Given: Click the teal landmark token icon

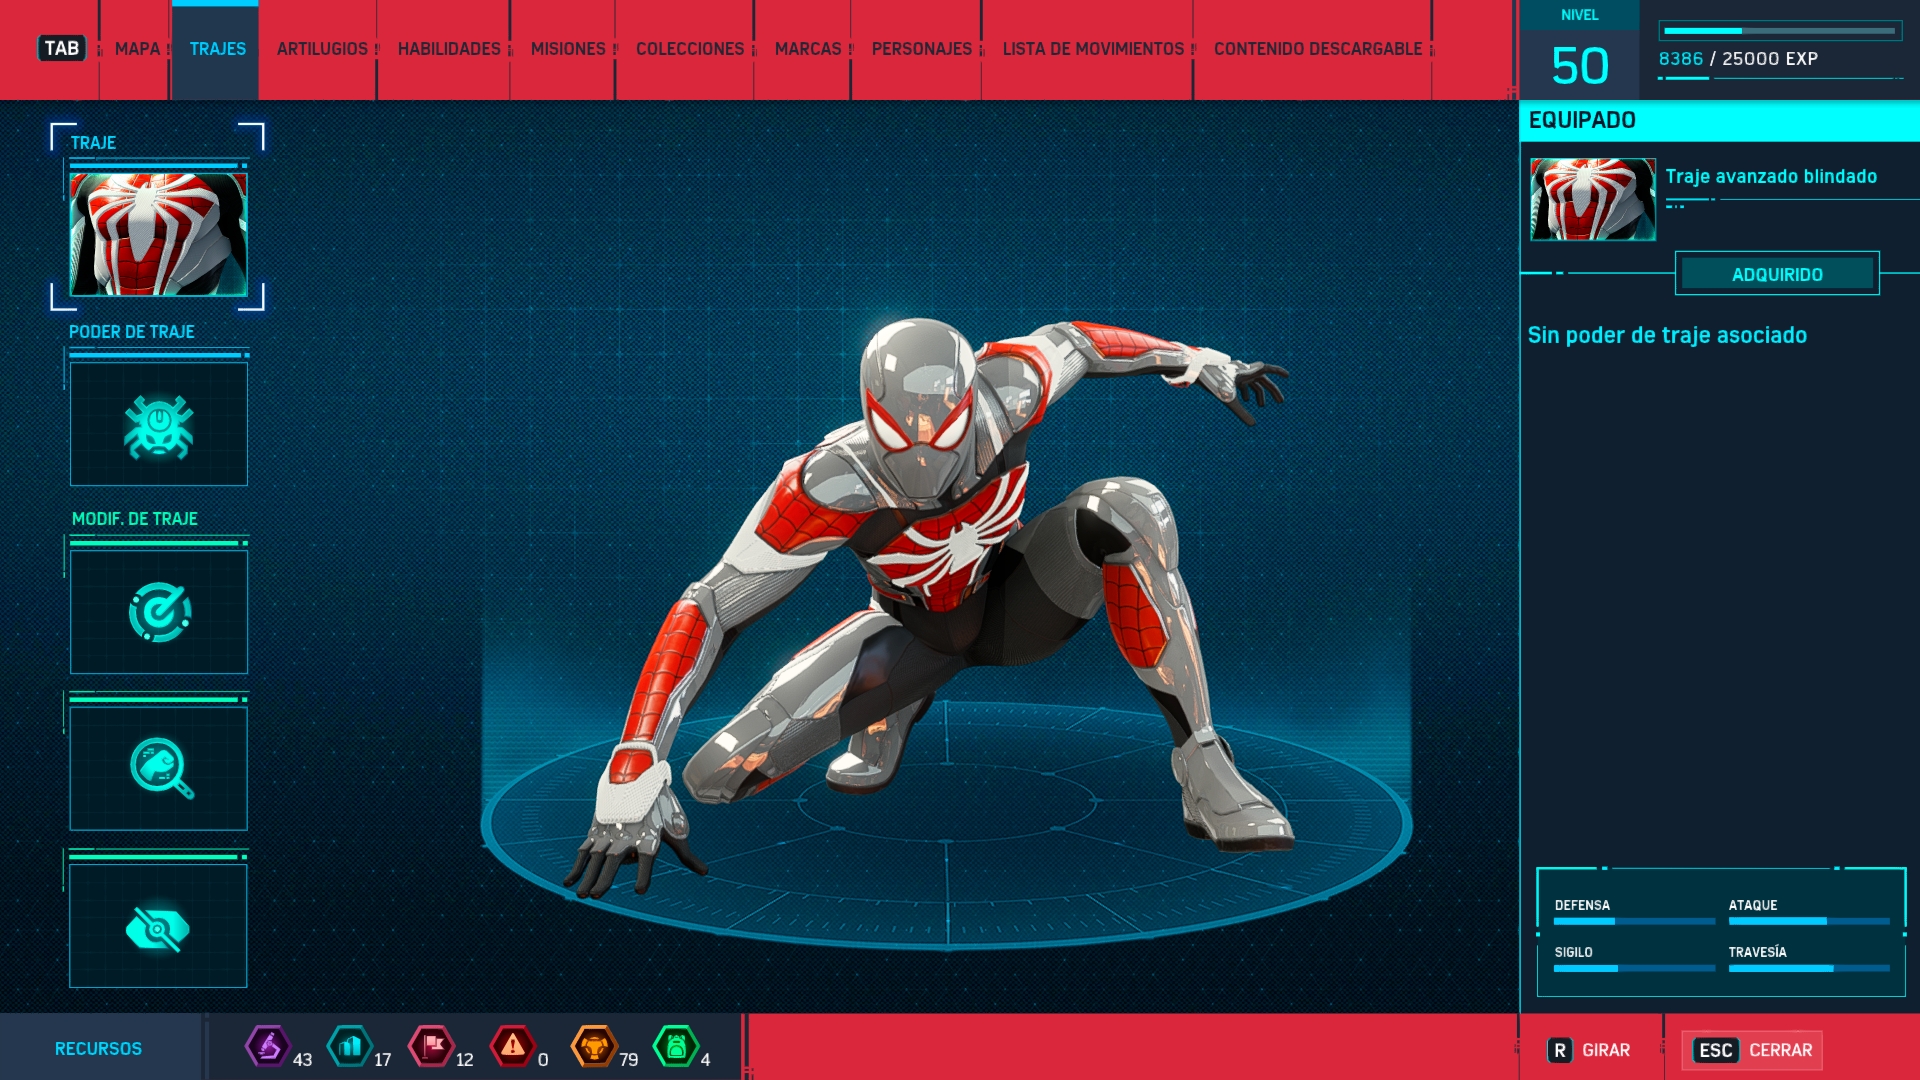Looking at the screenshot, I should (x=350, y=1047).
